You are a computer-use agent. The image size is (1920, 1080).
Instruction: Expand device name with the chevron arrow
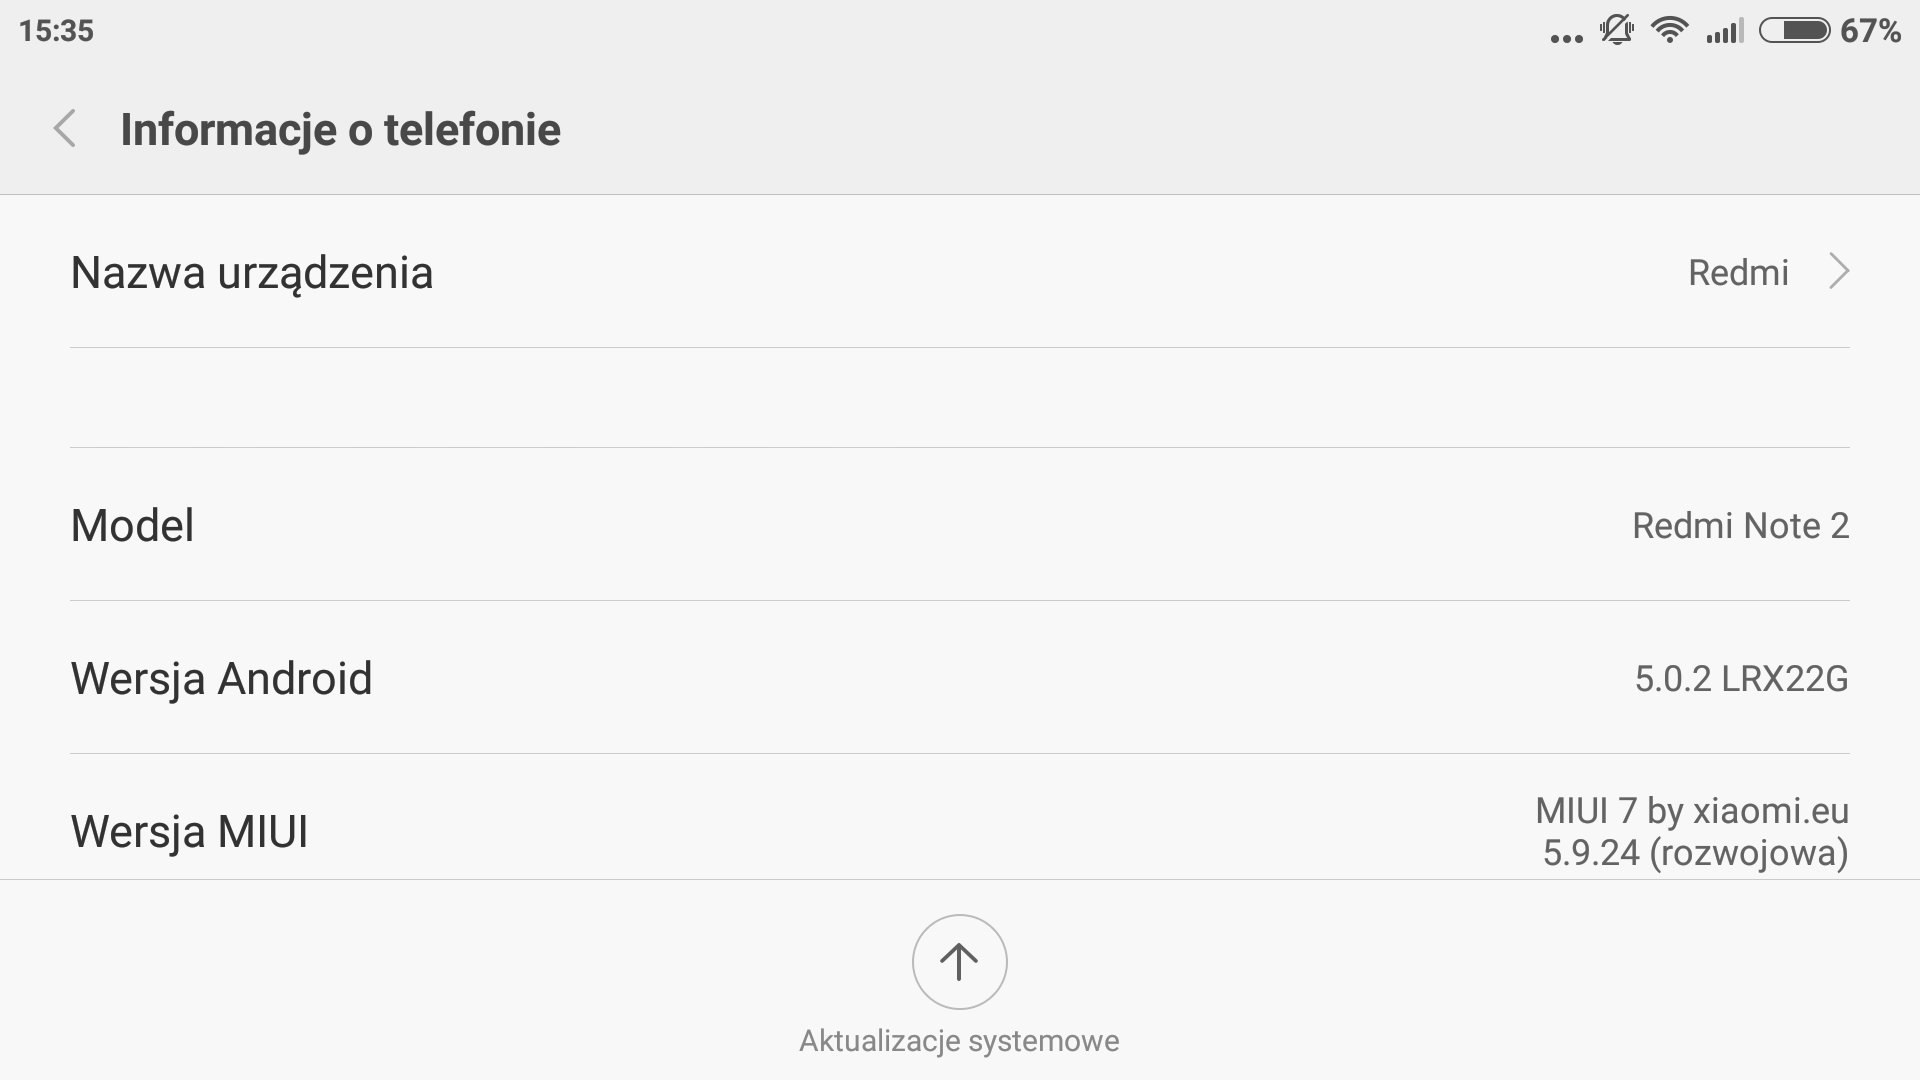pyautogui.click(x=1838, y=272)
